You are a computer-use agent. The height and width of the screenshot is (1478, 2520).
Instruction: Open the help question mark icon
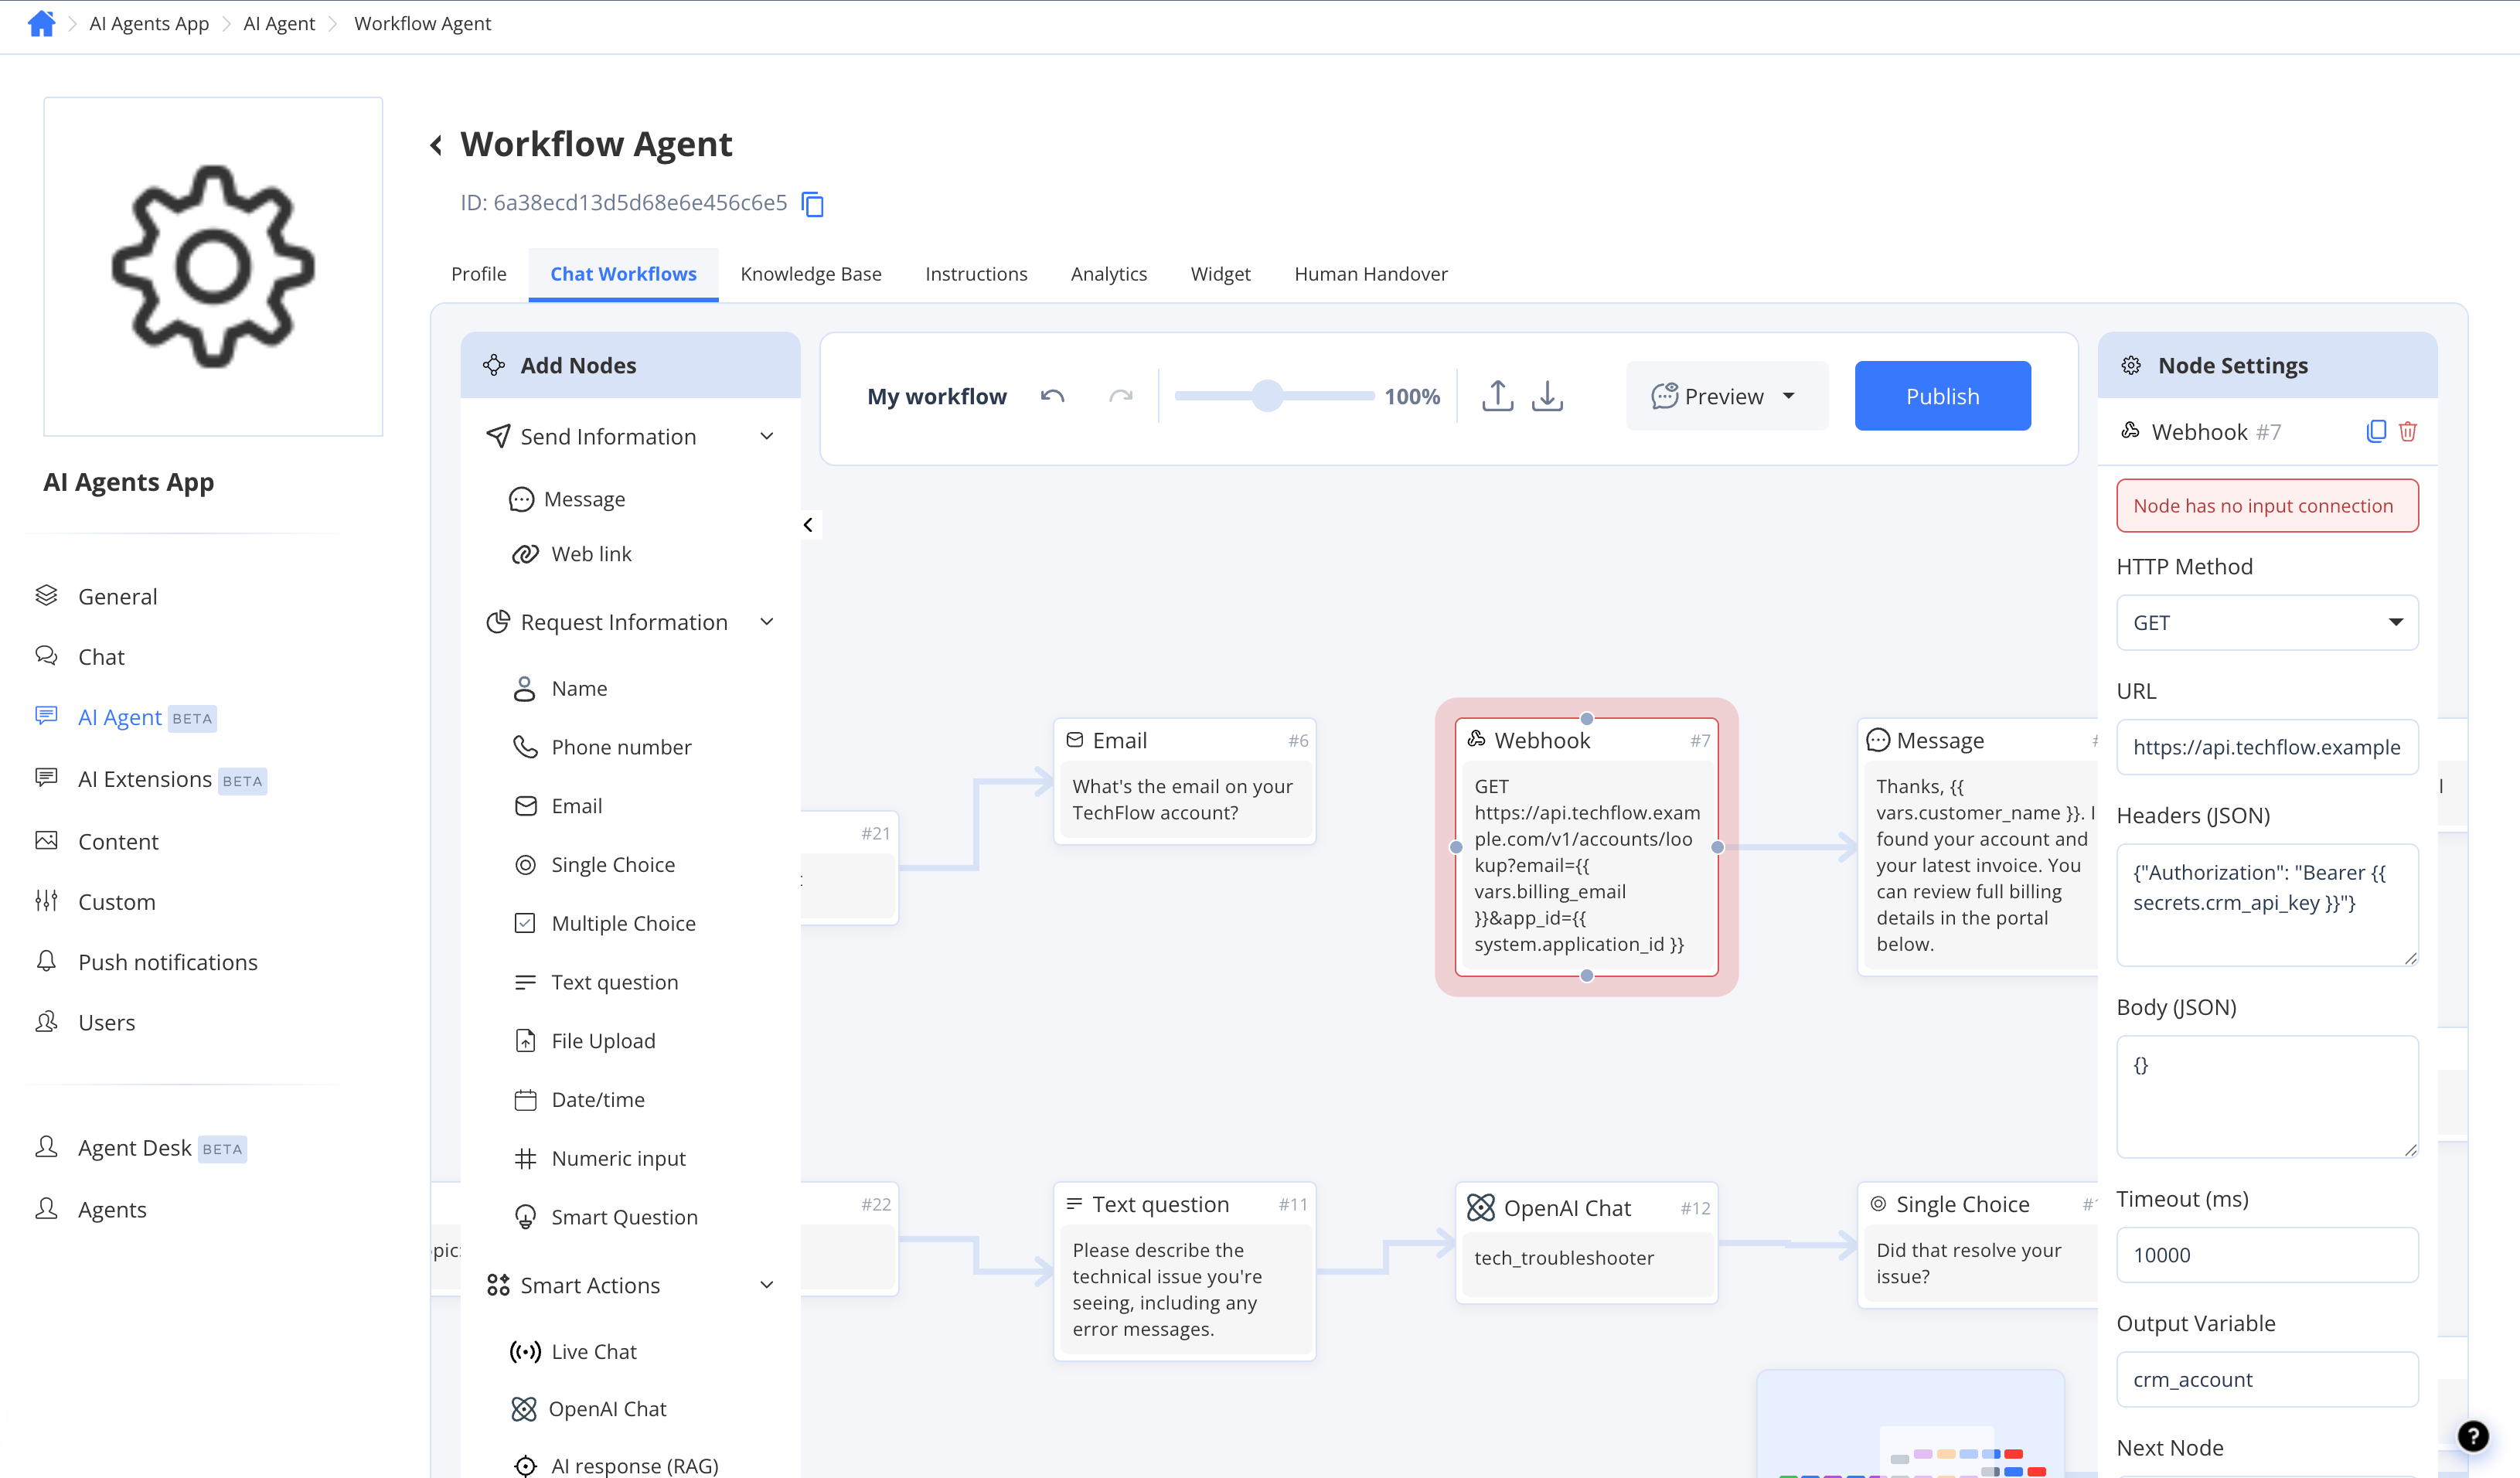click(x=2473, y=1436)
